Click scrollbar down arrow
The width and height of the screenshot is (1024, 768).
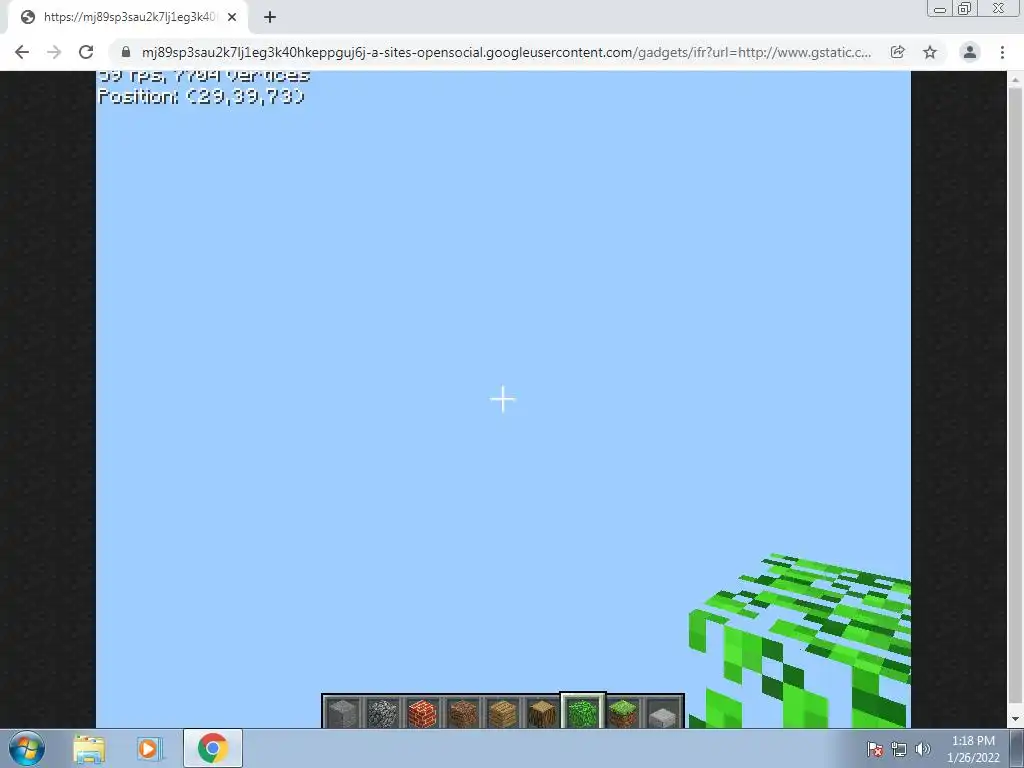pyautogui.click(x=1015, y=720)
